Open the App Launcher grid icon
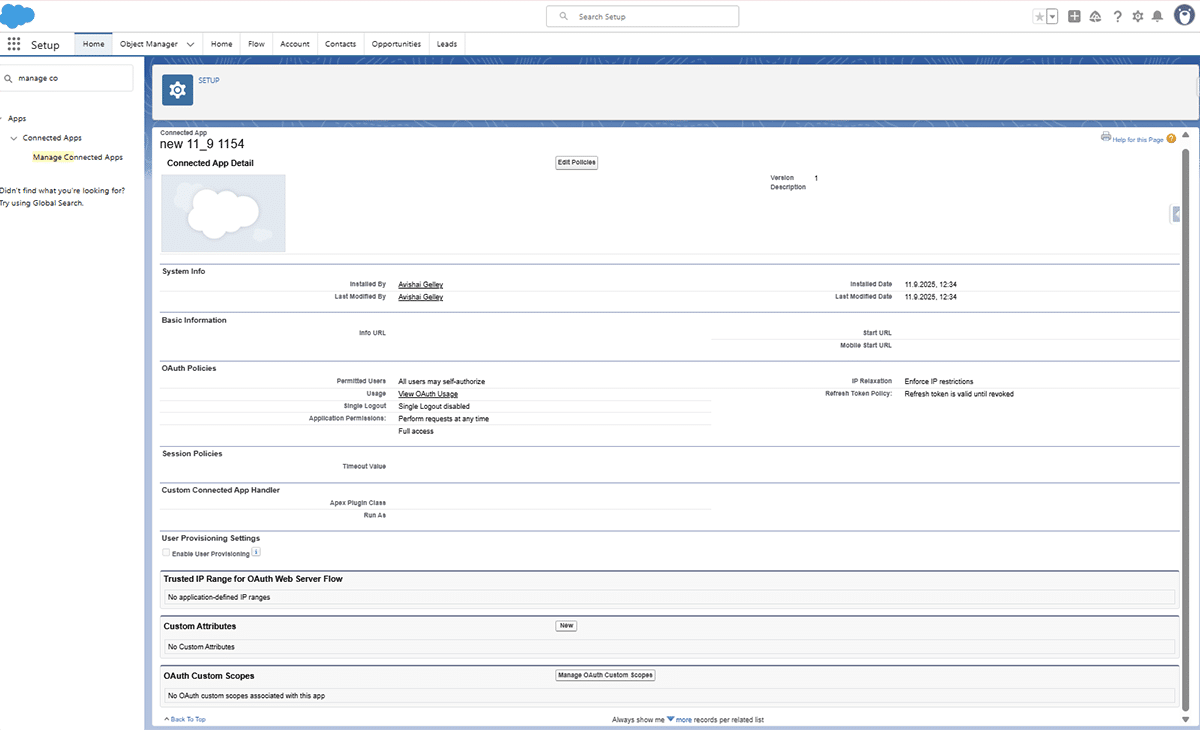The image size is (1200, 730). tap(14, 44)
